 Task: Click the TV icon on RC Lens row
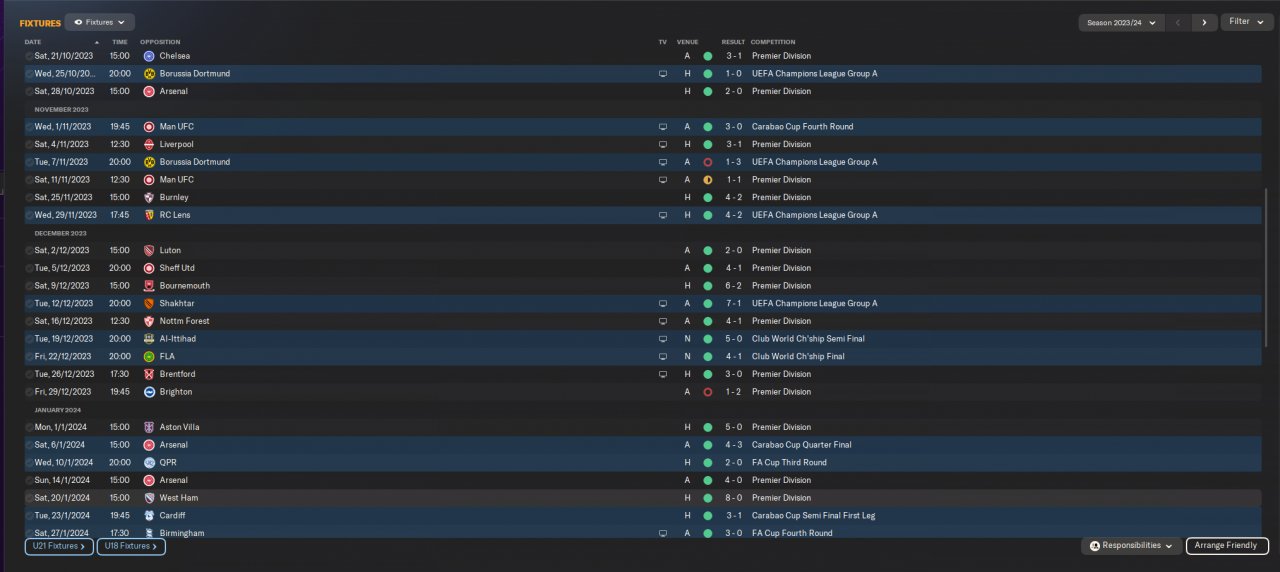point(662,215)
